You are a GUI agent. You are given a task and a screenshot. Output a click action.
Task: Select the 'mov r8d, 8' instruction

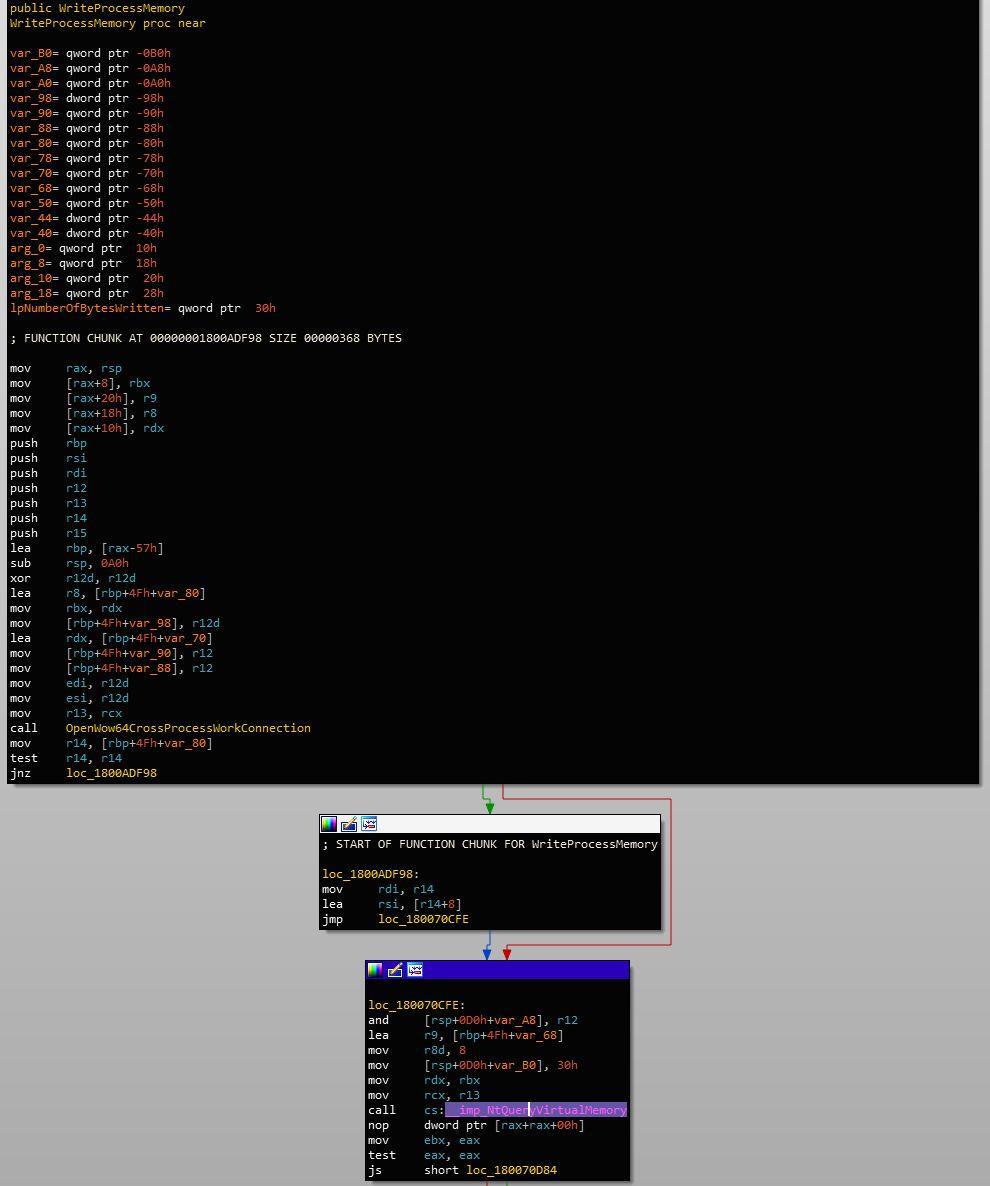pyautogui.click(x=417, y=1050)
